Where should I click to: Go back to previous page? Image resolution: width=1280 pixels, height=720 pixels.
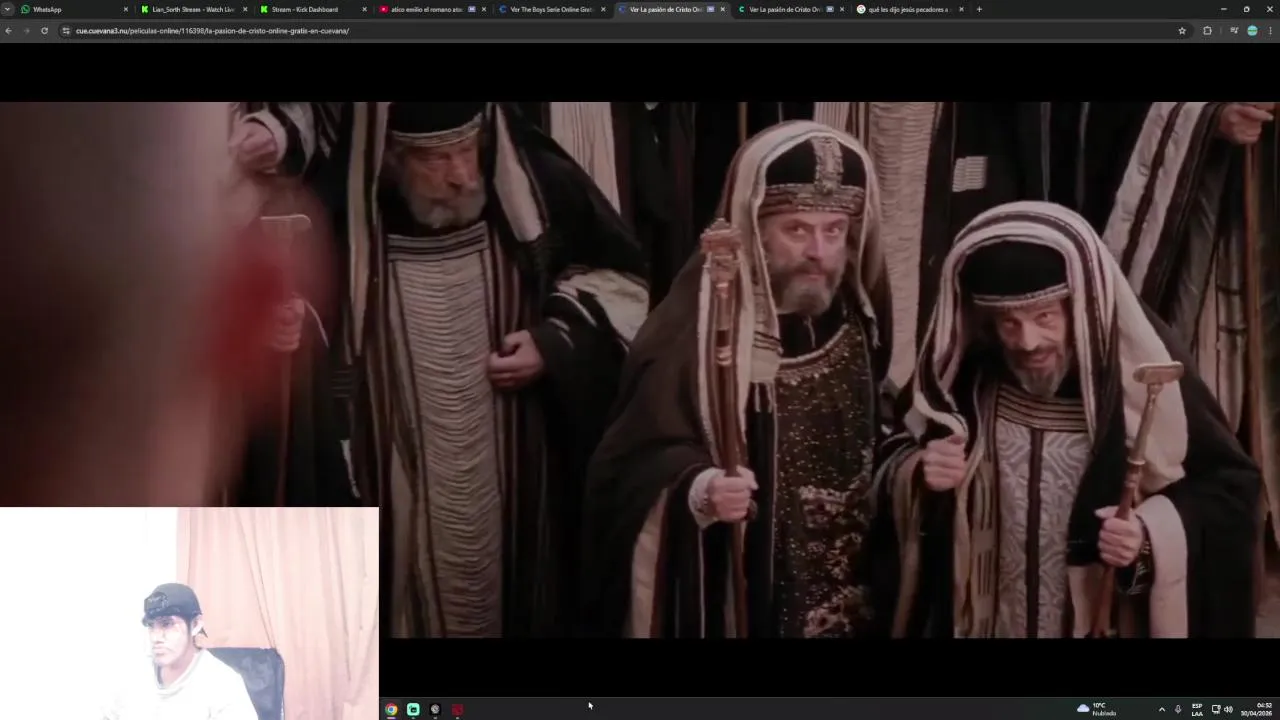8,31
